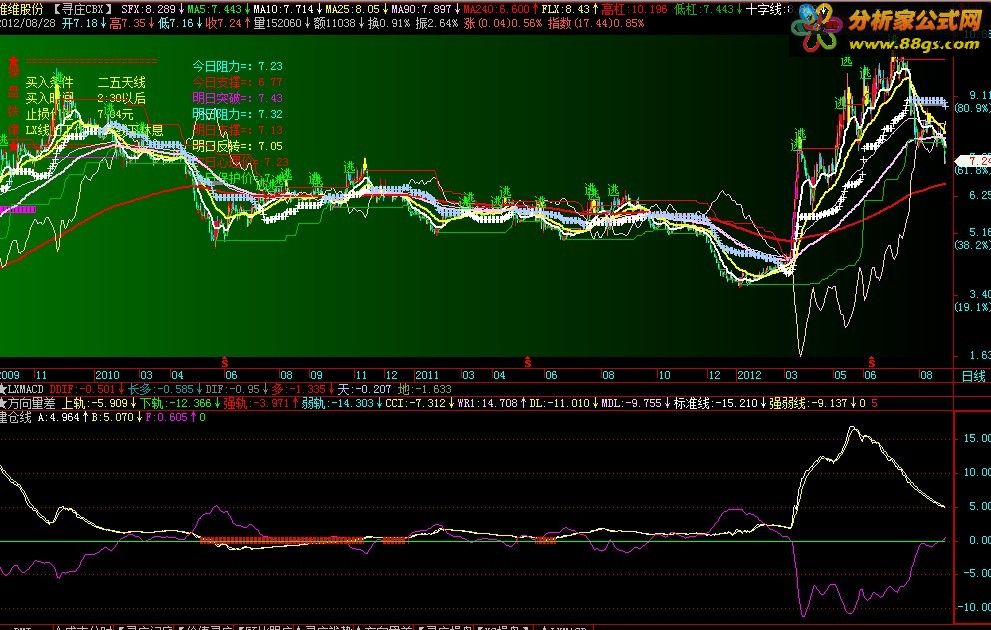Click the closing price 收7.24
This screenshot has height=630, width=991.
tap(224, 23)
